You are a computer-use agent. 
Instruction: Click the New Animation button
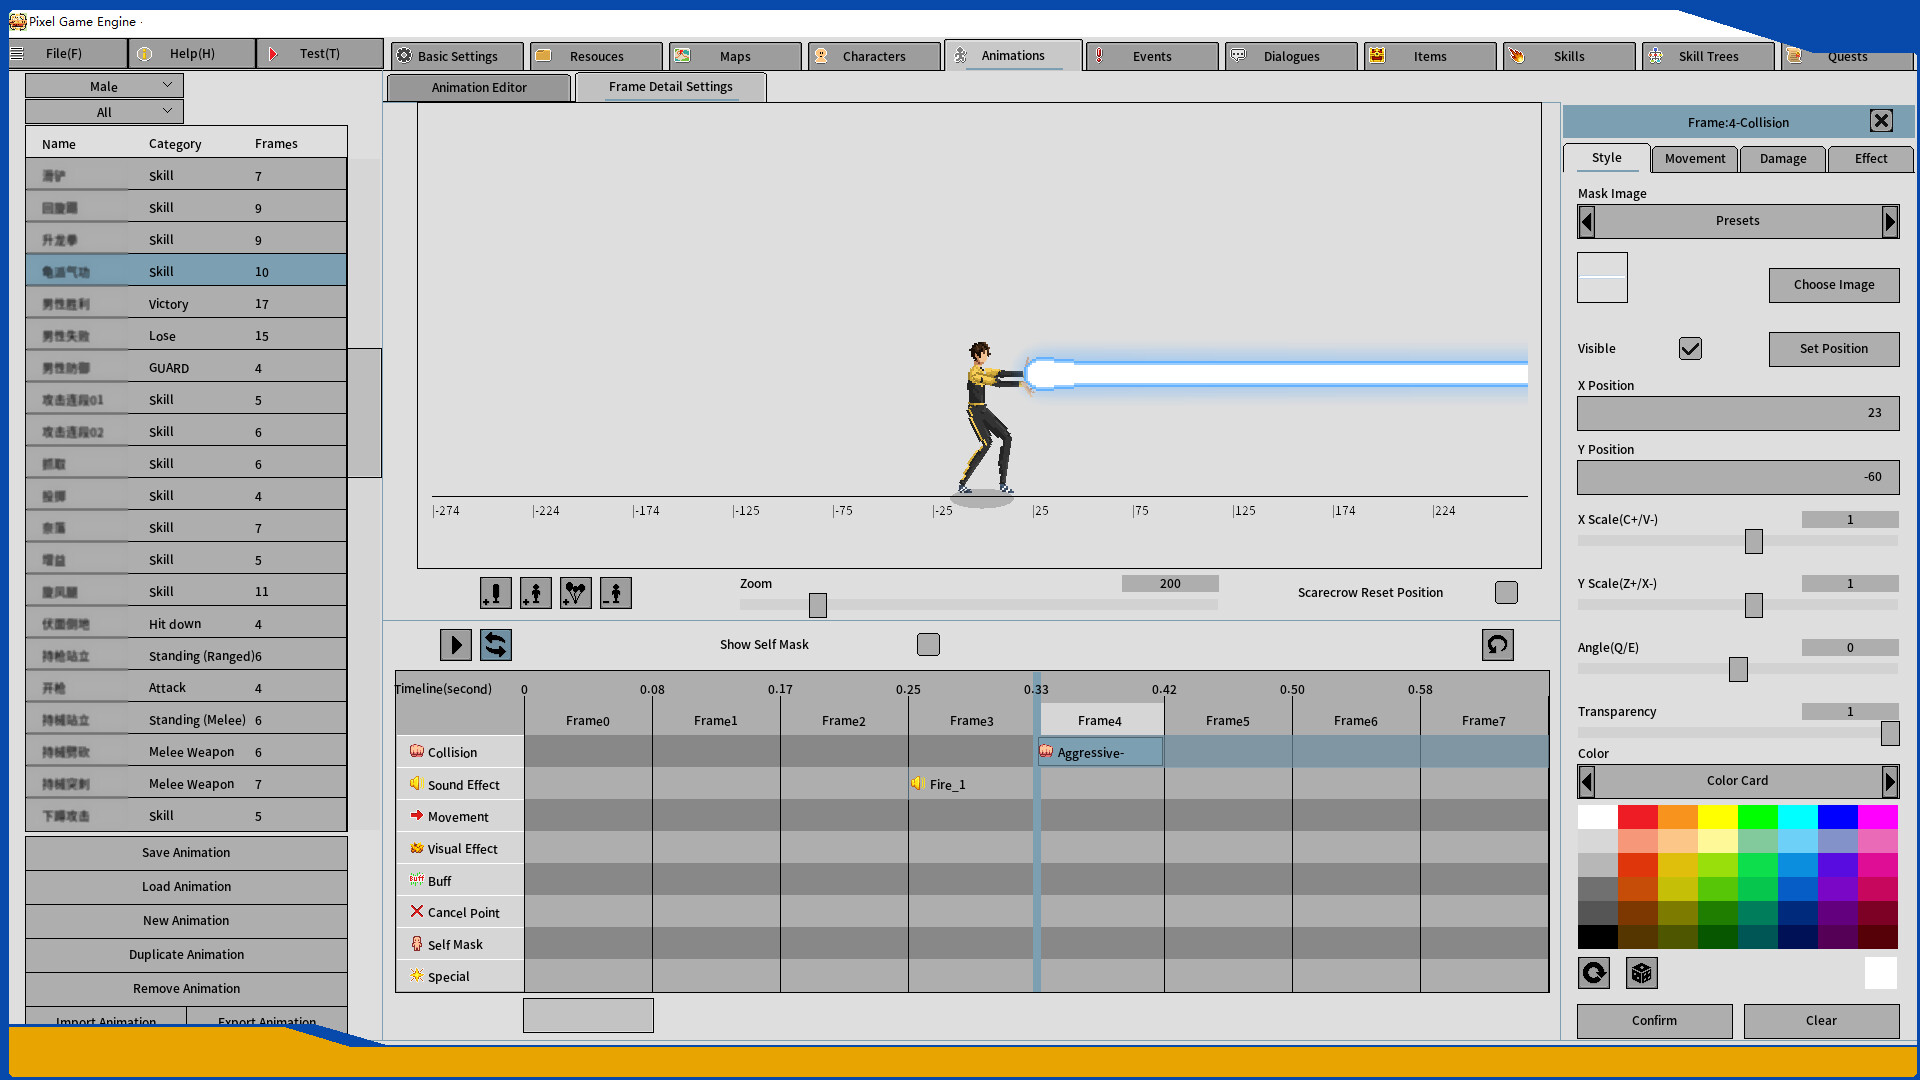coord(185,920)
